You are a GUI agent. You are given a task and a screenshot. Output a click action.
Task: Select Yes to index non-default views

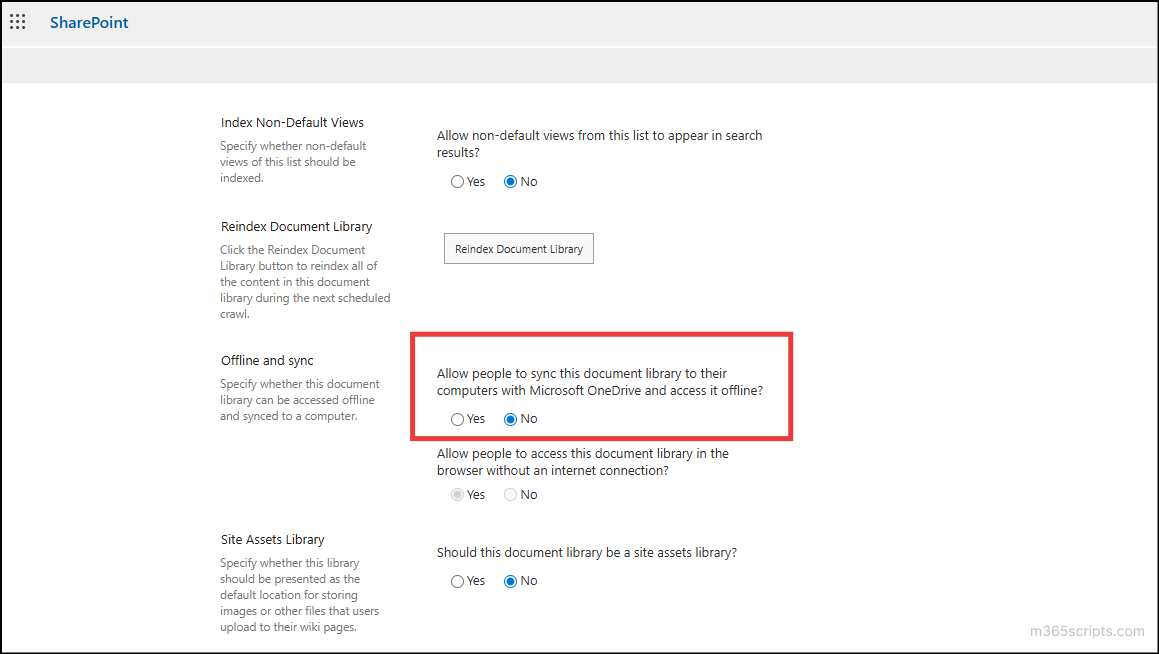point(456,181)
